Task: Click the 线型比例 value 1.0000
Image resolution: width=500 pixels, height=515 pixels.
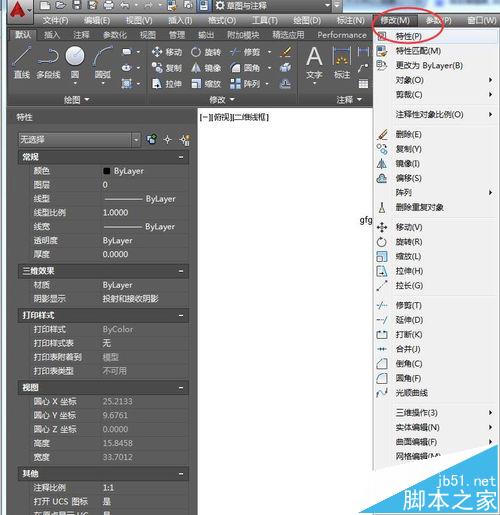Action: pyautogui.click(x=115, y=213)
